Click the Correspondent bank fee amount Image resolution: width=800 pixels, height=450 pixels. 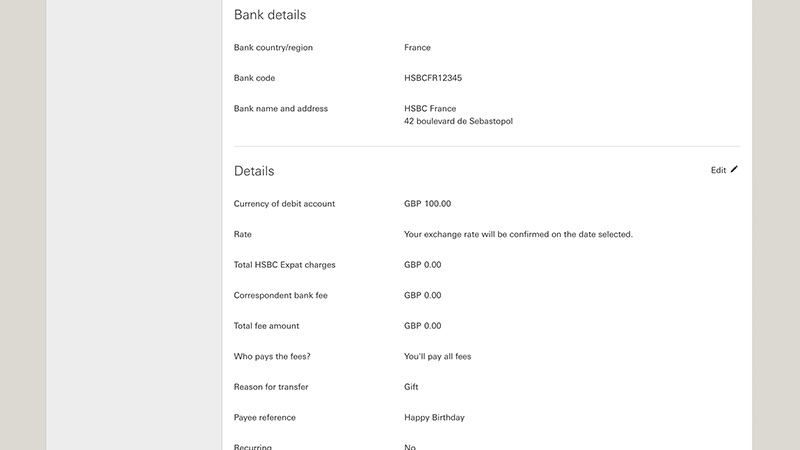tap(422, 295)
